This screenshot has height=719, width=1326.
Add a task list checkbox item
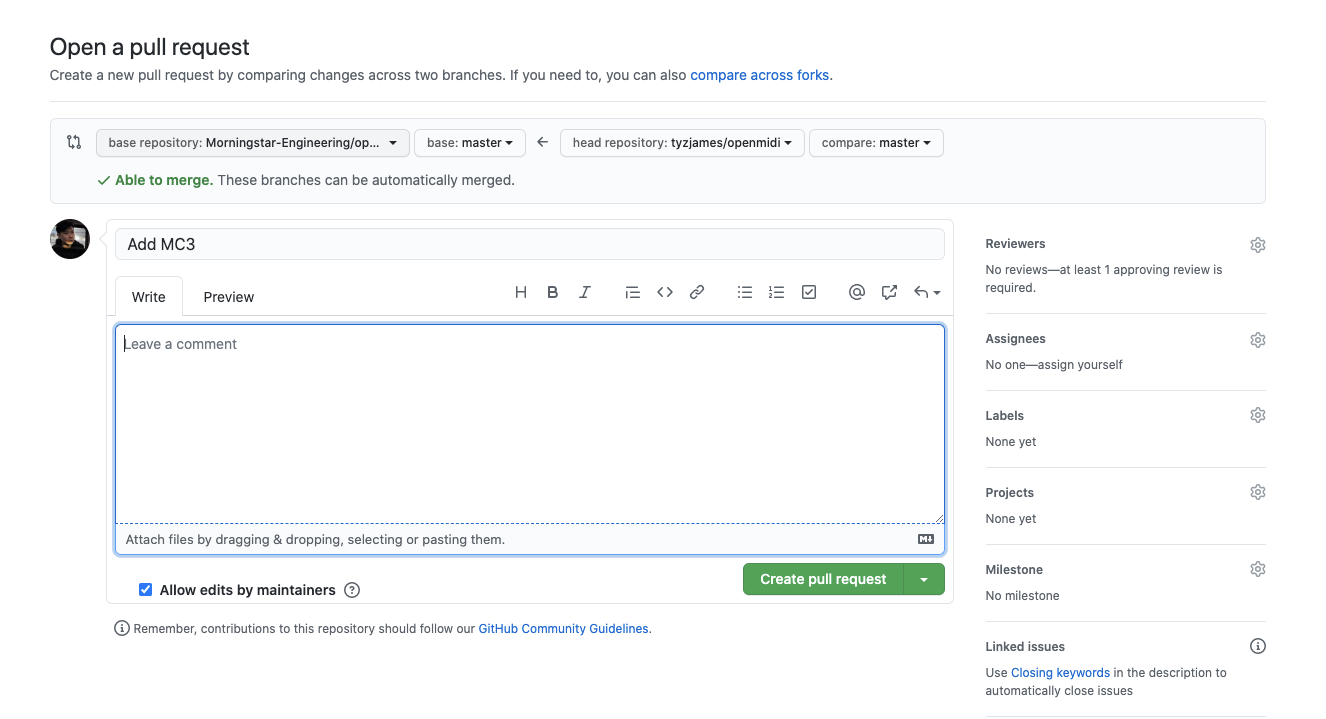(x=809, y=292)
